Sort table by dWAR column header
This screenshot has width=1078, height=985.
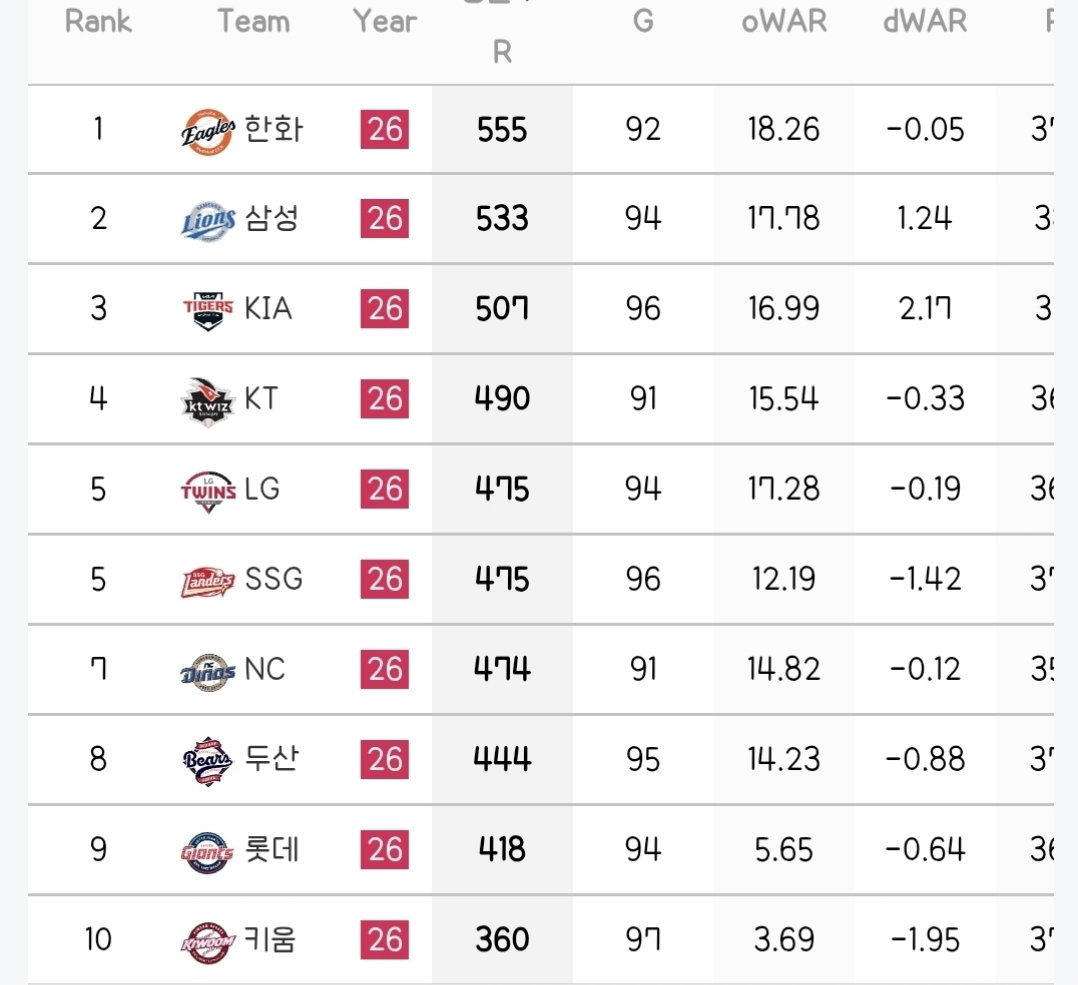(925, 21)
